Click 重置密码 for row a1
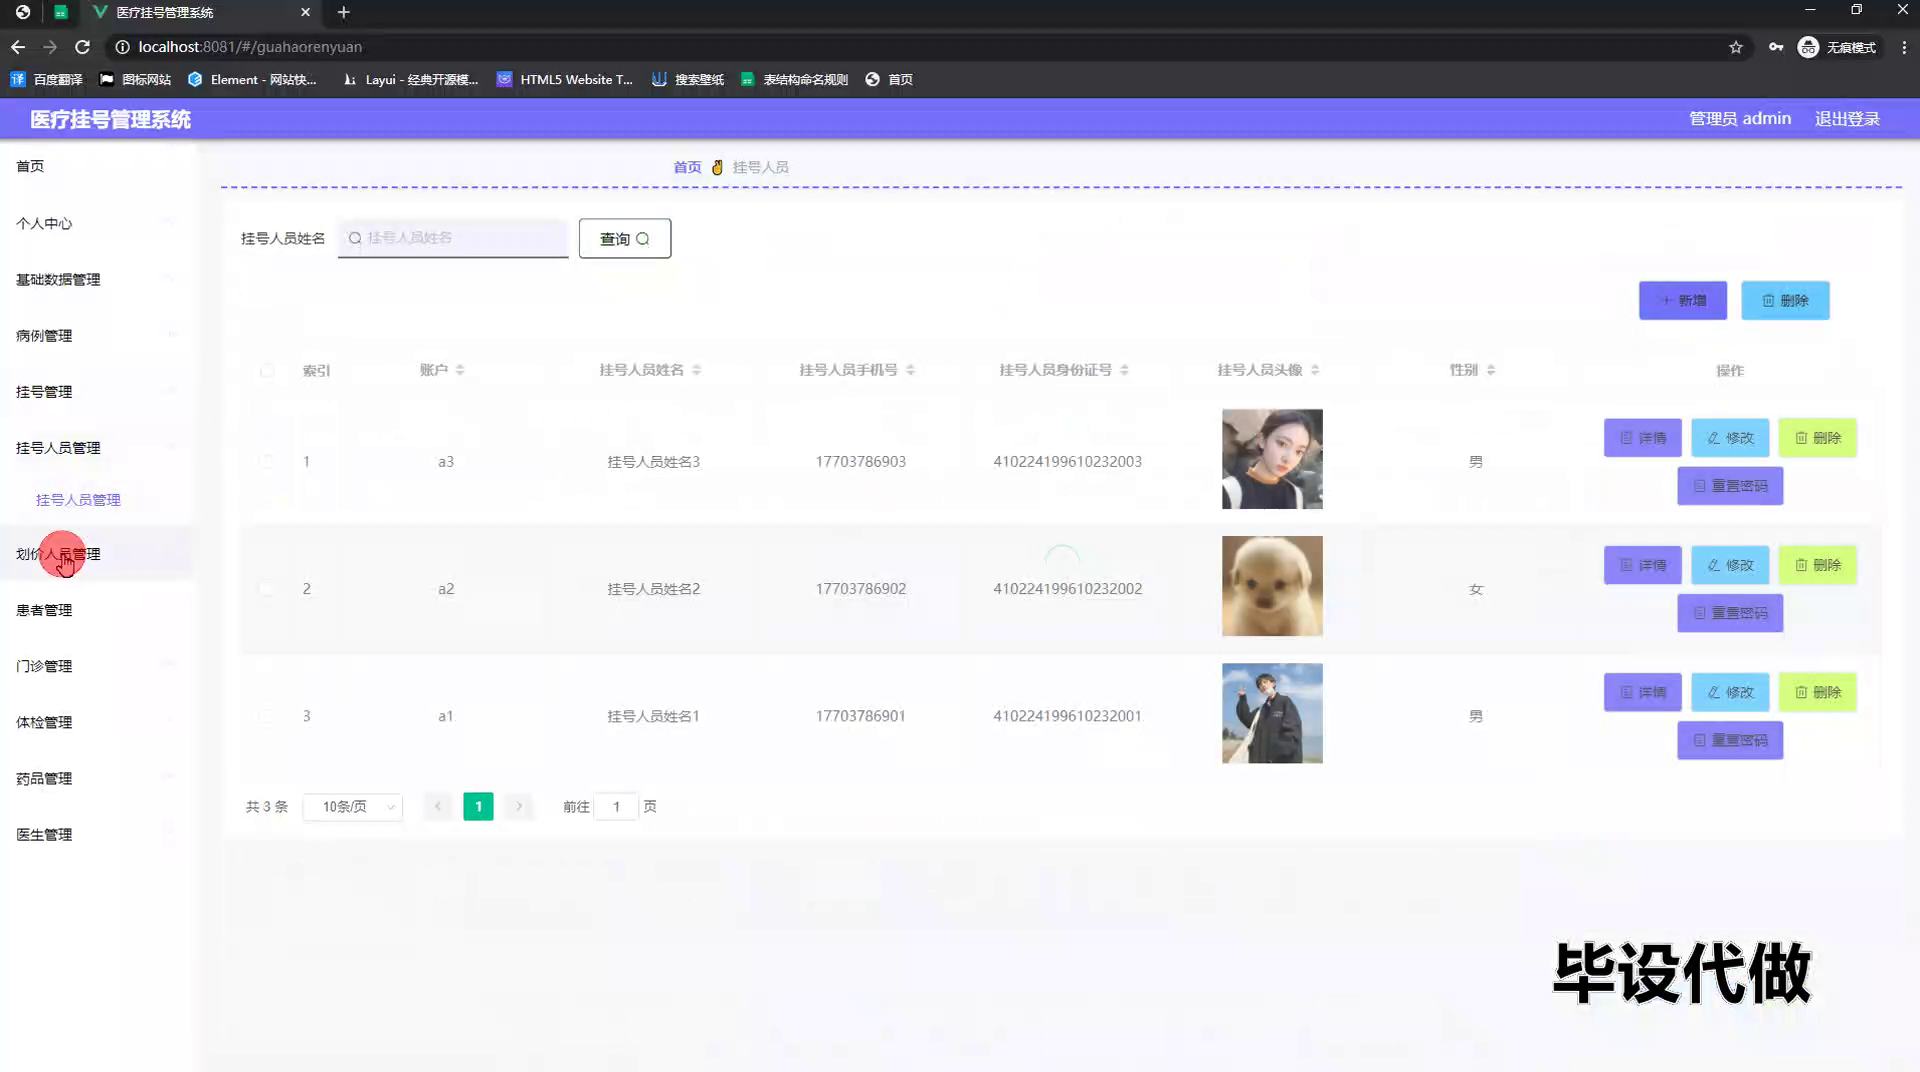1920x1072 pixels. [x=1730, y=740]
